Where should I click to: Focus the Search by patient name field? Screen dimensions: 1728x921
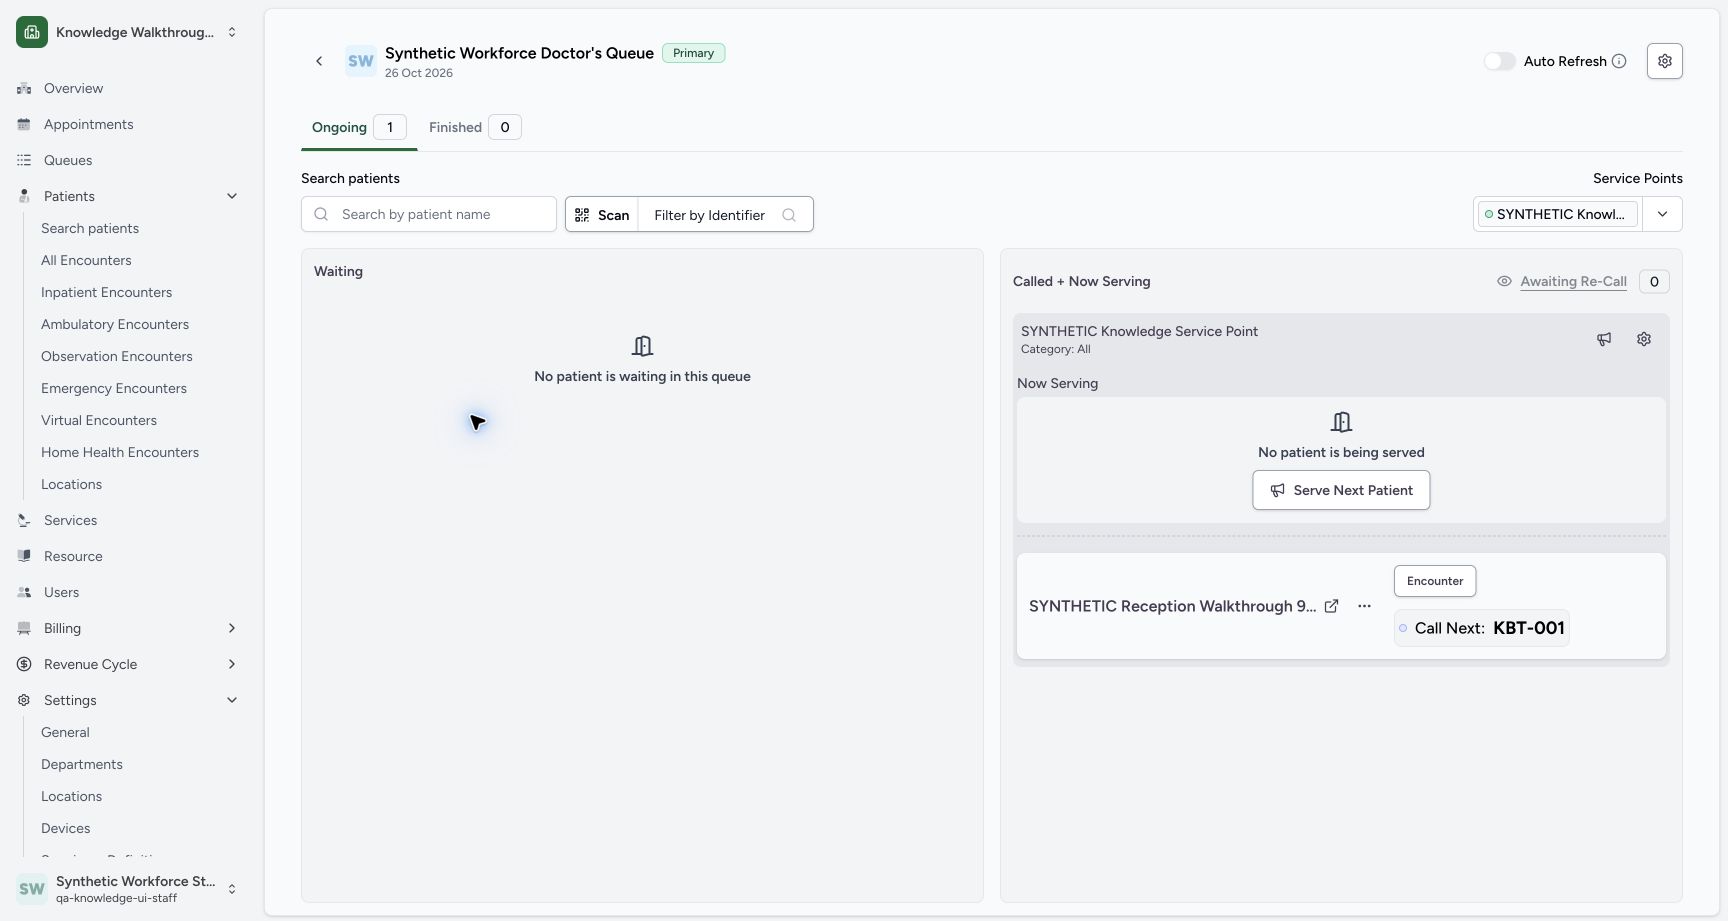tap(429, 214)
